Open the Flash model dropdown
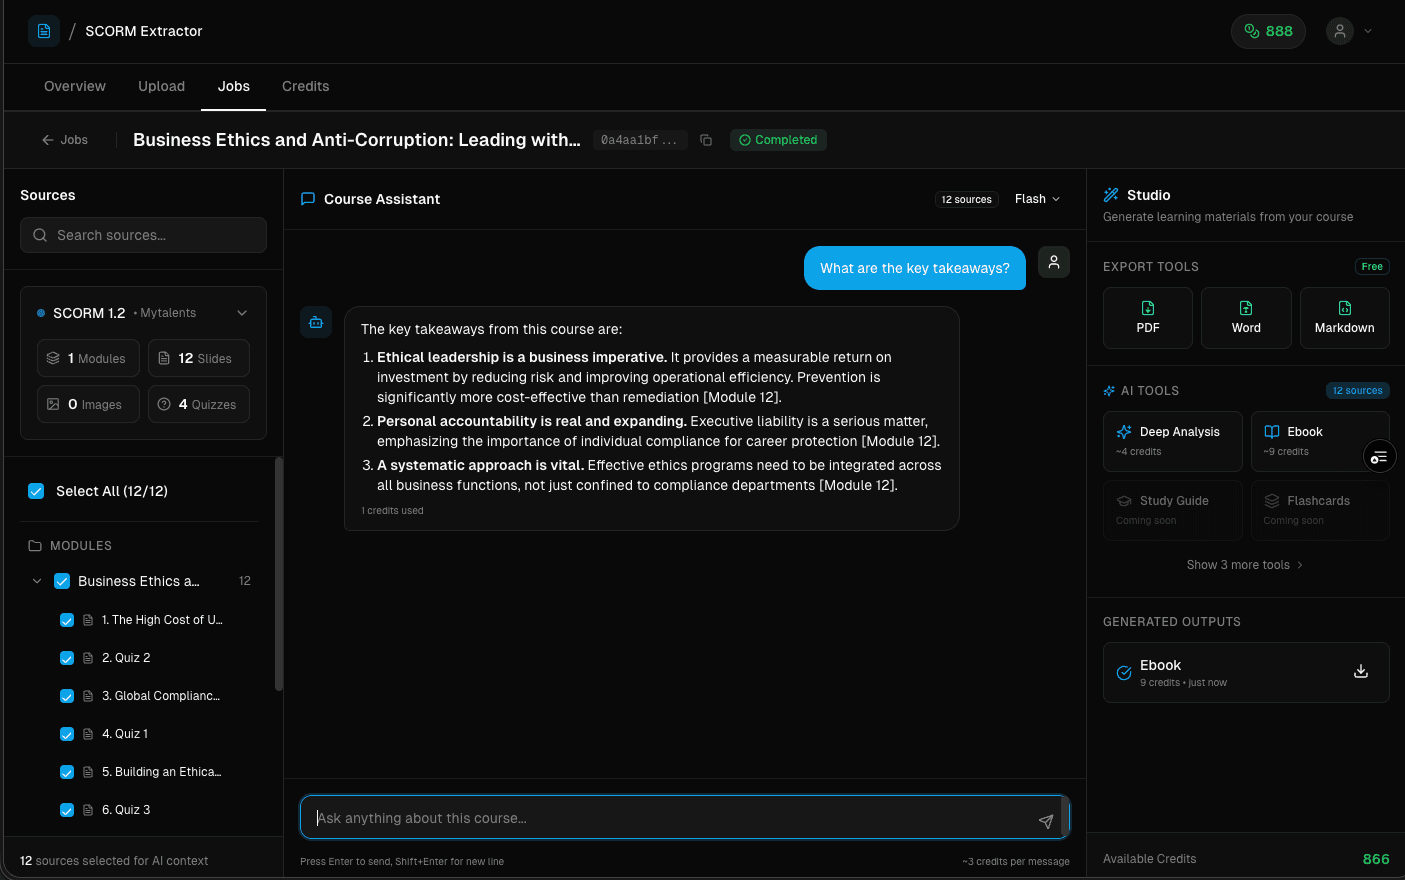 (1037, 199)
